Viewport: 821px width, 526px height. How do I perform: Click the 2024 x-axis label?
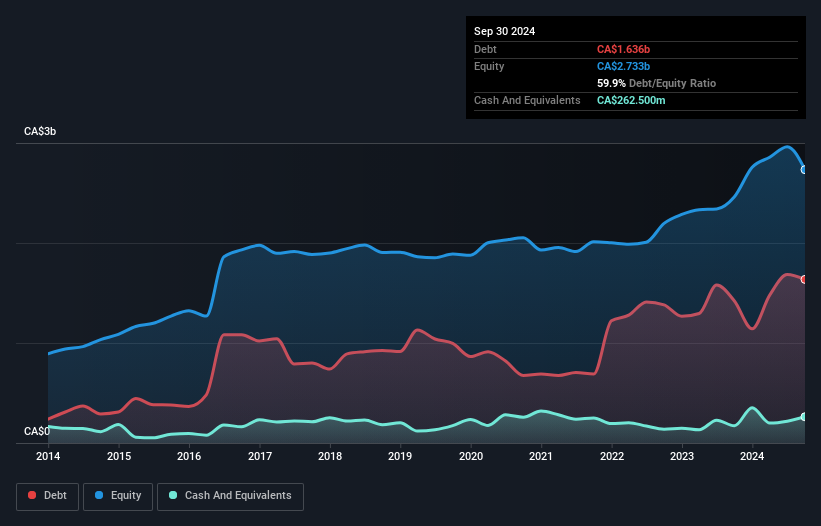[x=752, y=456]
